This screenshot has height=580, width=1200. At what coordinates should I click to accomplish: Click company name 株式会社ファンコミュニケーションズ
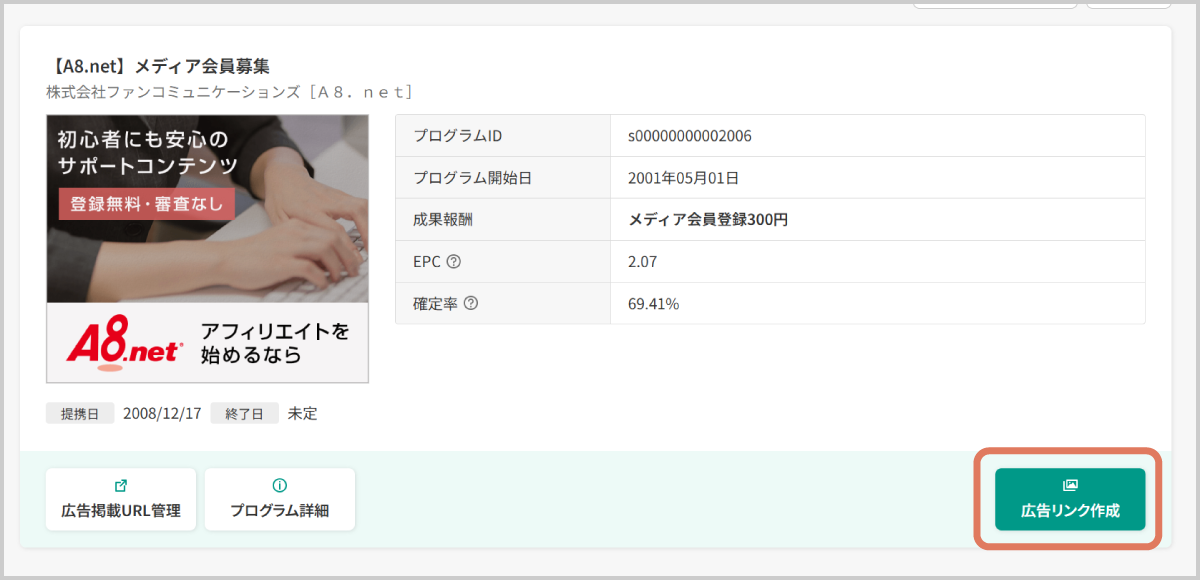tap(173, 92)
